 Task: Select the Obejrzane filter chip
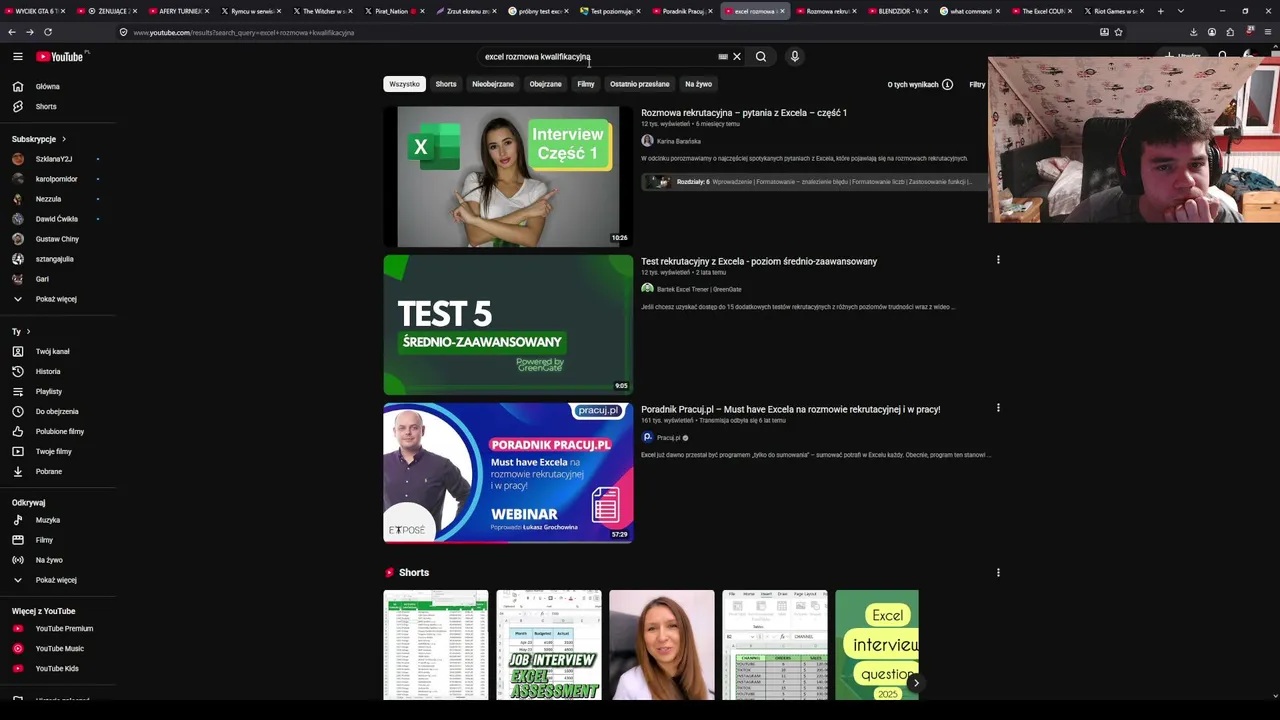tap(546, 84)
